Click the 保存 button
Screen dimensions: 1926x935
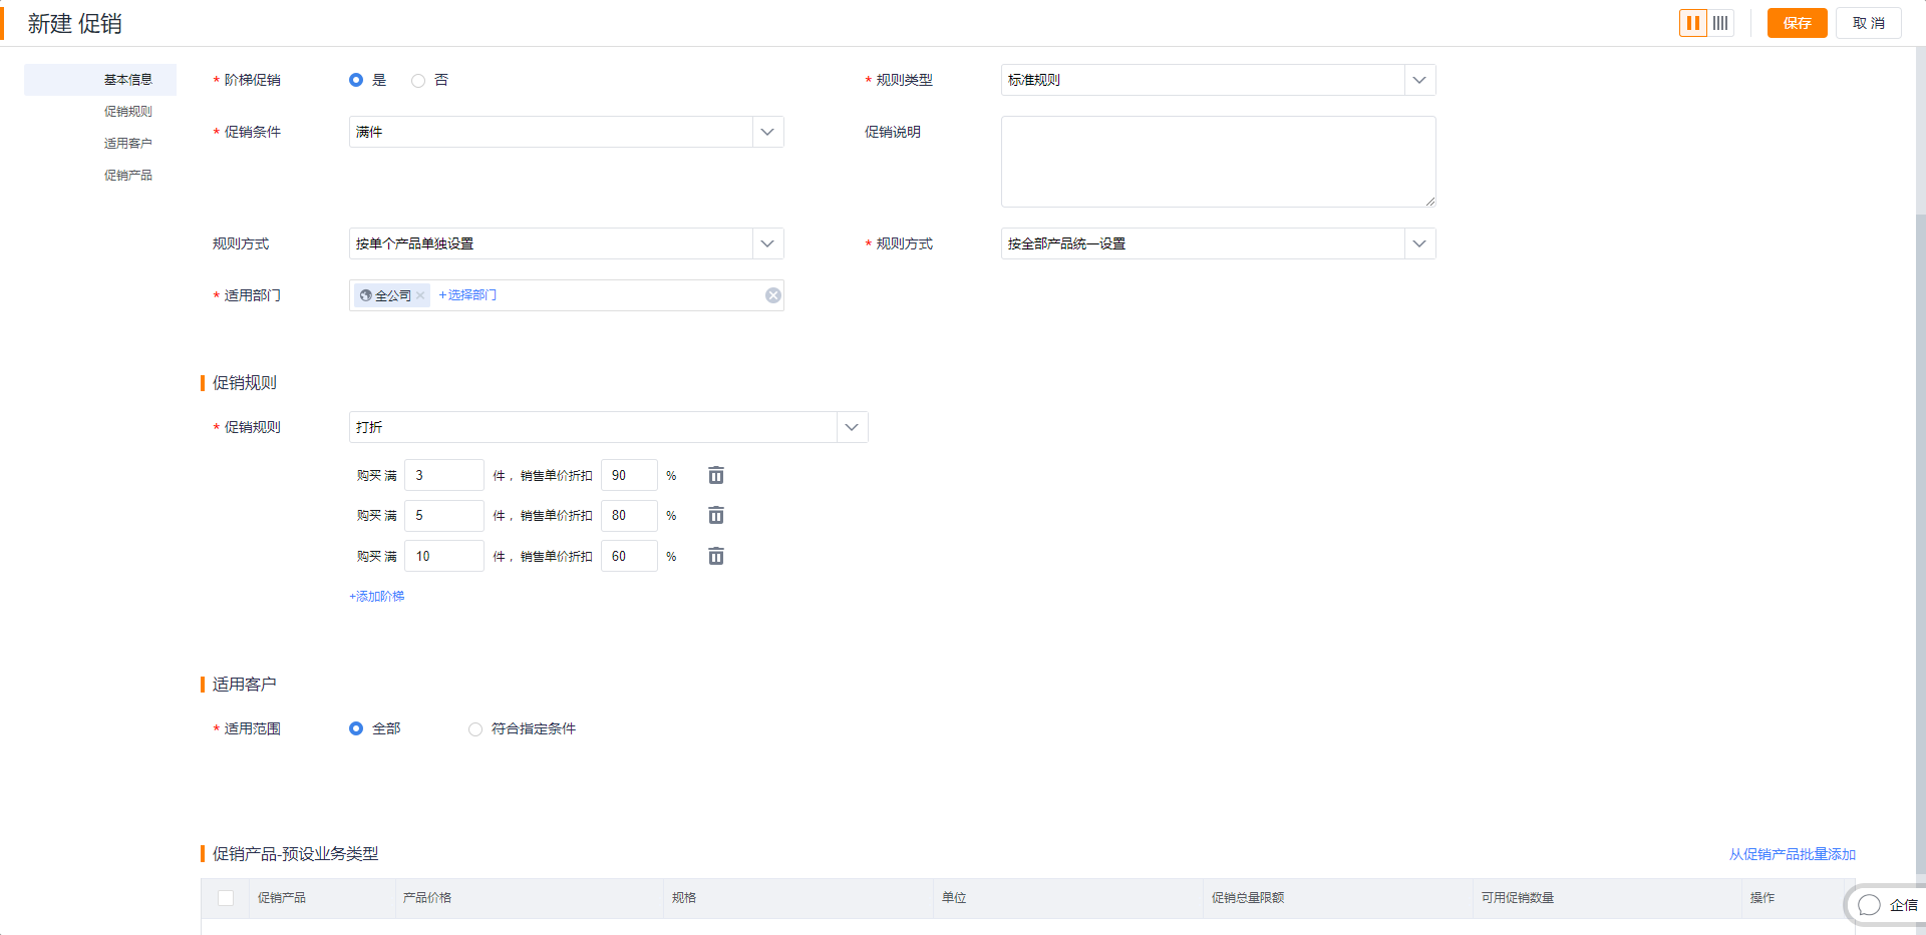point(1797,23)
